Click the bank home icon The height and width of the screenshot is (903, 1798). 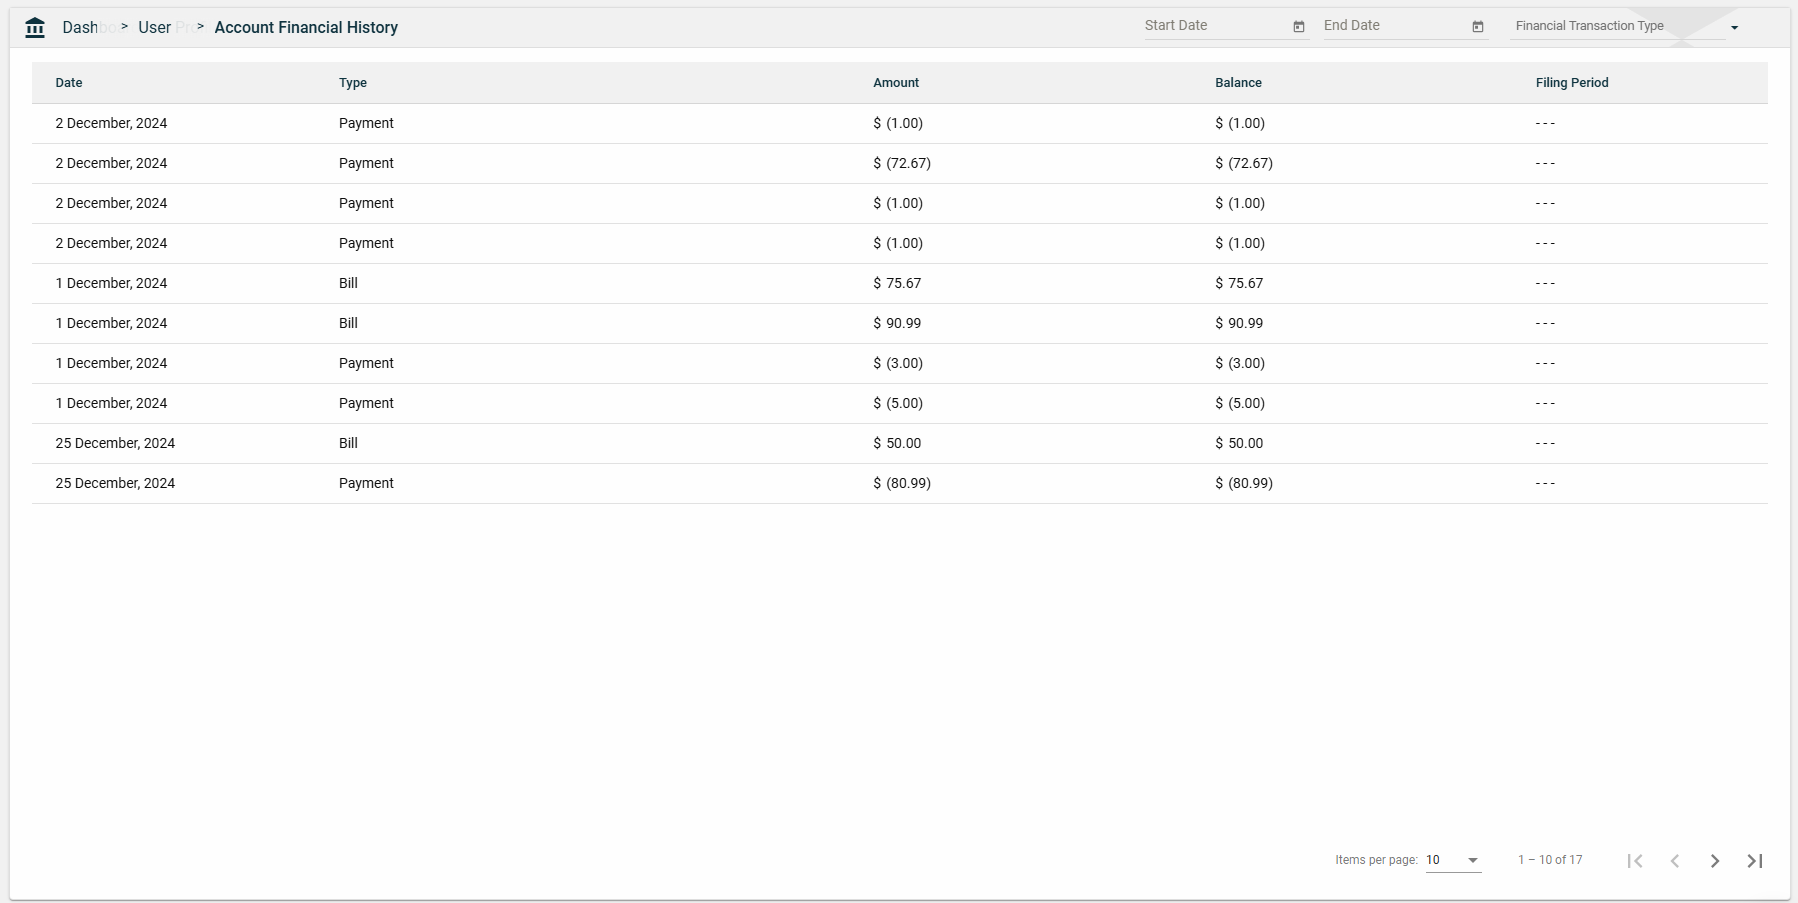35,28
